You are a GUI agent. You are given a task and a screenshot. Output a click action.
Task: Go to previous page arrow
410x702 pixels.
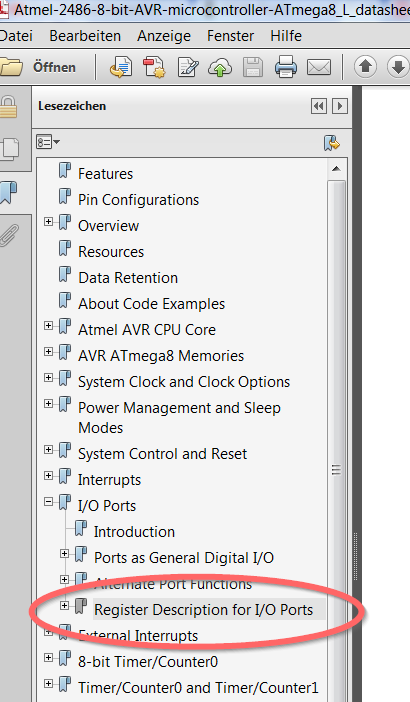[365, 67]
